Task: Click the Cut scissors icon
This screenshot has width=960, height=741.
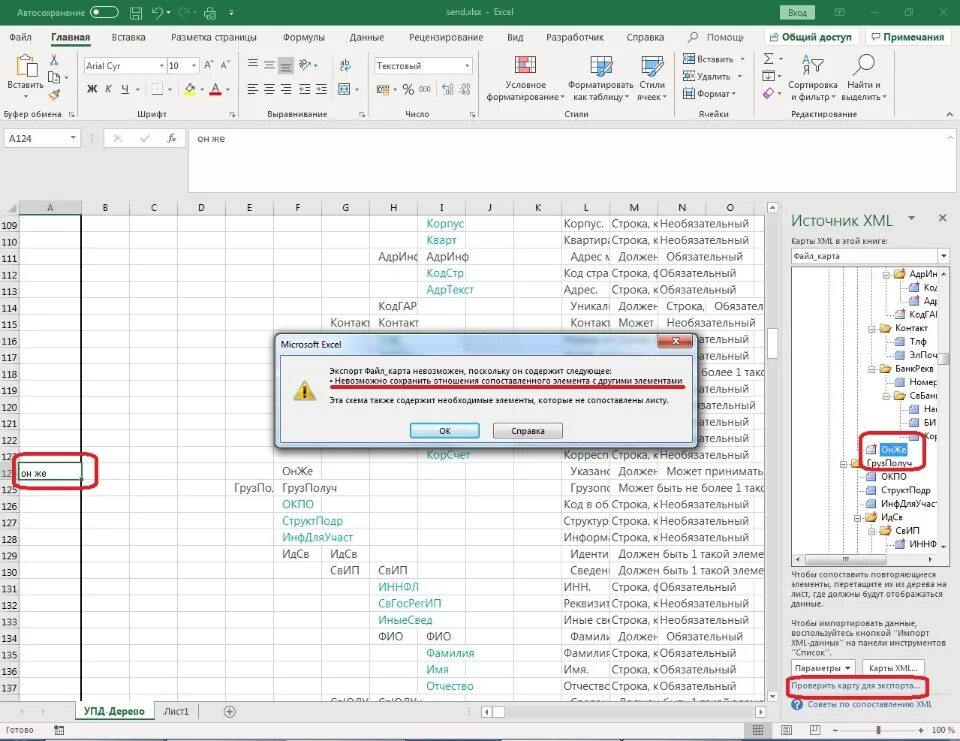Action: click(54, 60)
